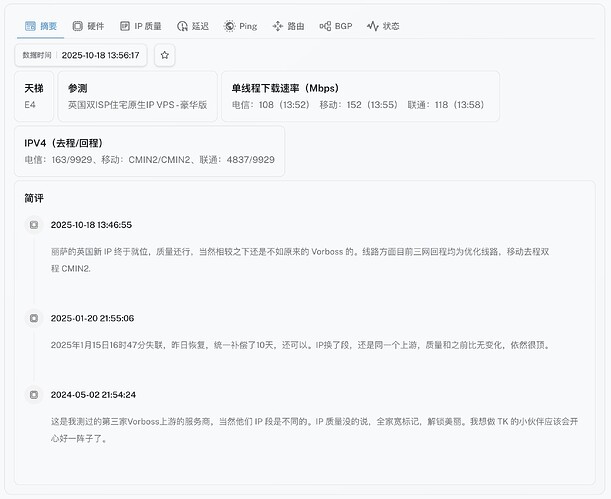Click the review timestamp 2024-05-02 21:54:24
The image size is (611, 499).
pos(93,395)
